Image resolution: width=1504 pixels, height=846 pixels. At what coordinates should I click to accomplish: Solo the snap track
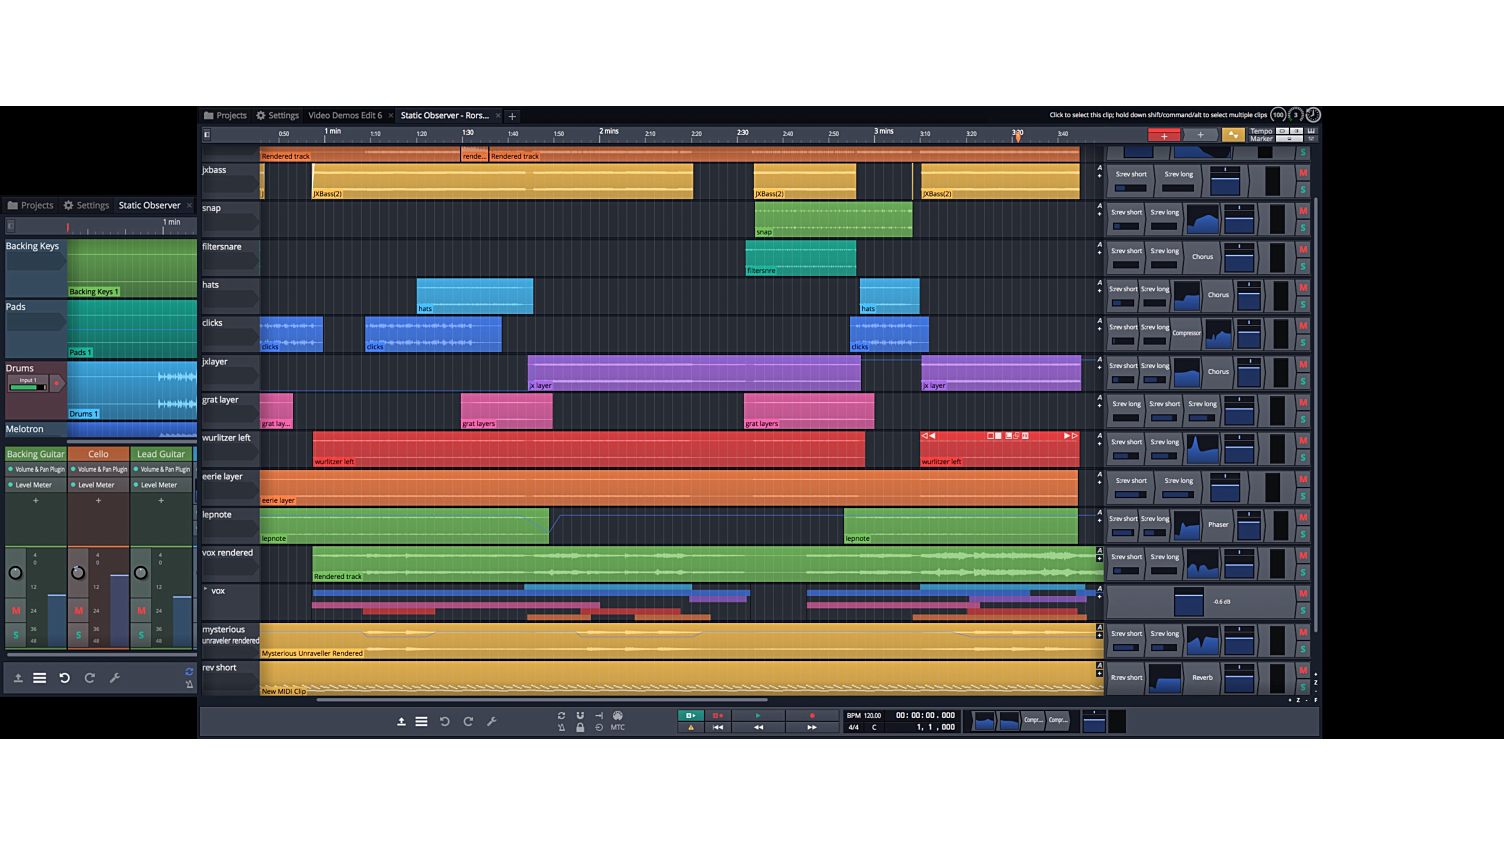[1303, 228]
